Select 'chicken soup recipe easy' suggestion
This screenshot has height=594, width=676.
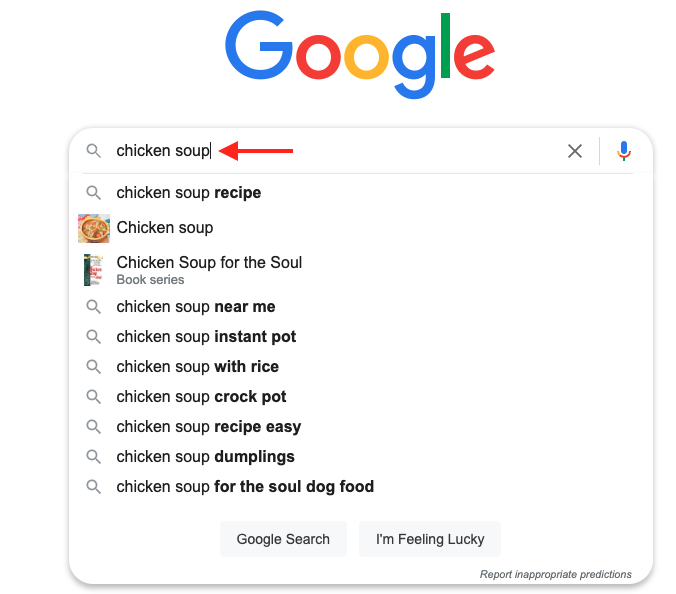[x=209, y=427]
